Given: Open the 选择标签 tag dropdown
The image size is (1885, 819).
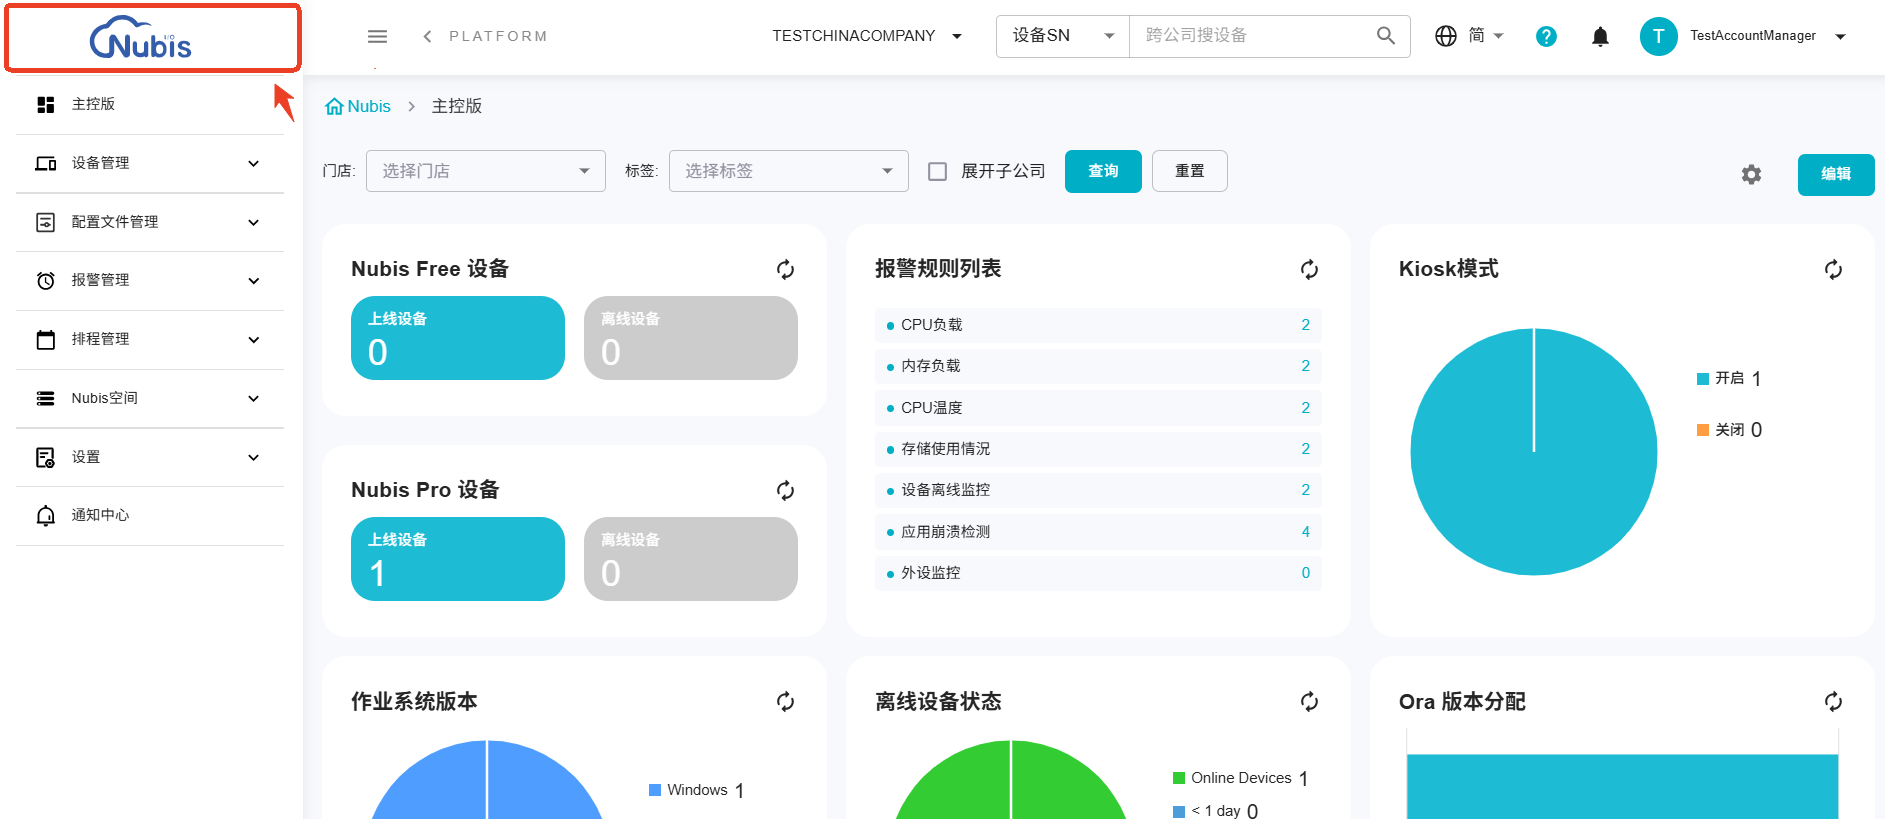Looking at the screenshot, I should click(x=789, y=171).
